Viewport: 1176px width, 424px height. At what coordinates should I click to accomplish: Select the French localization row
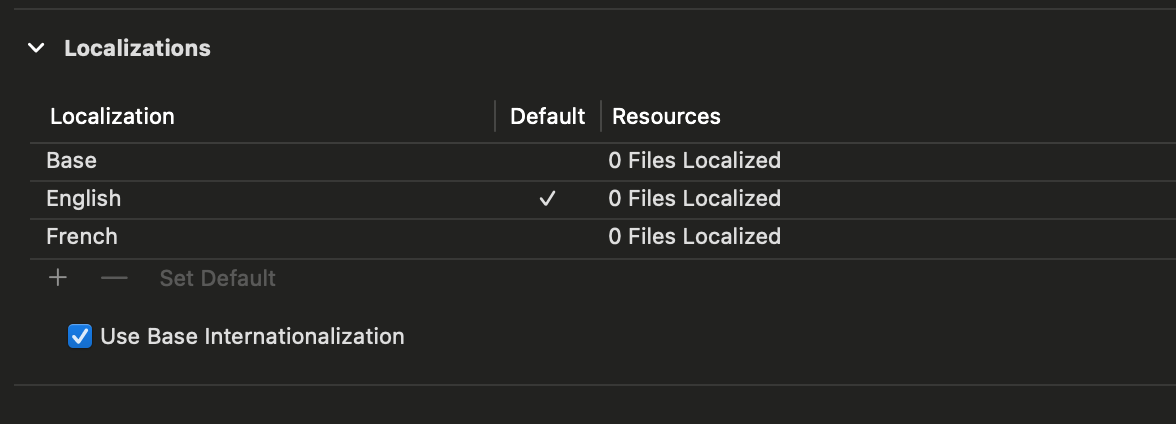point(603,237)
